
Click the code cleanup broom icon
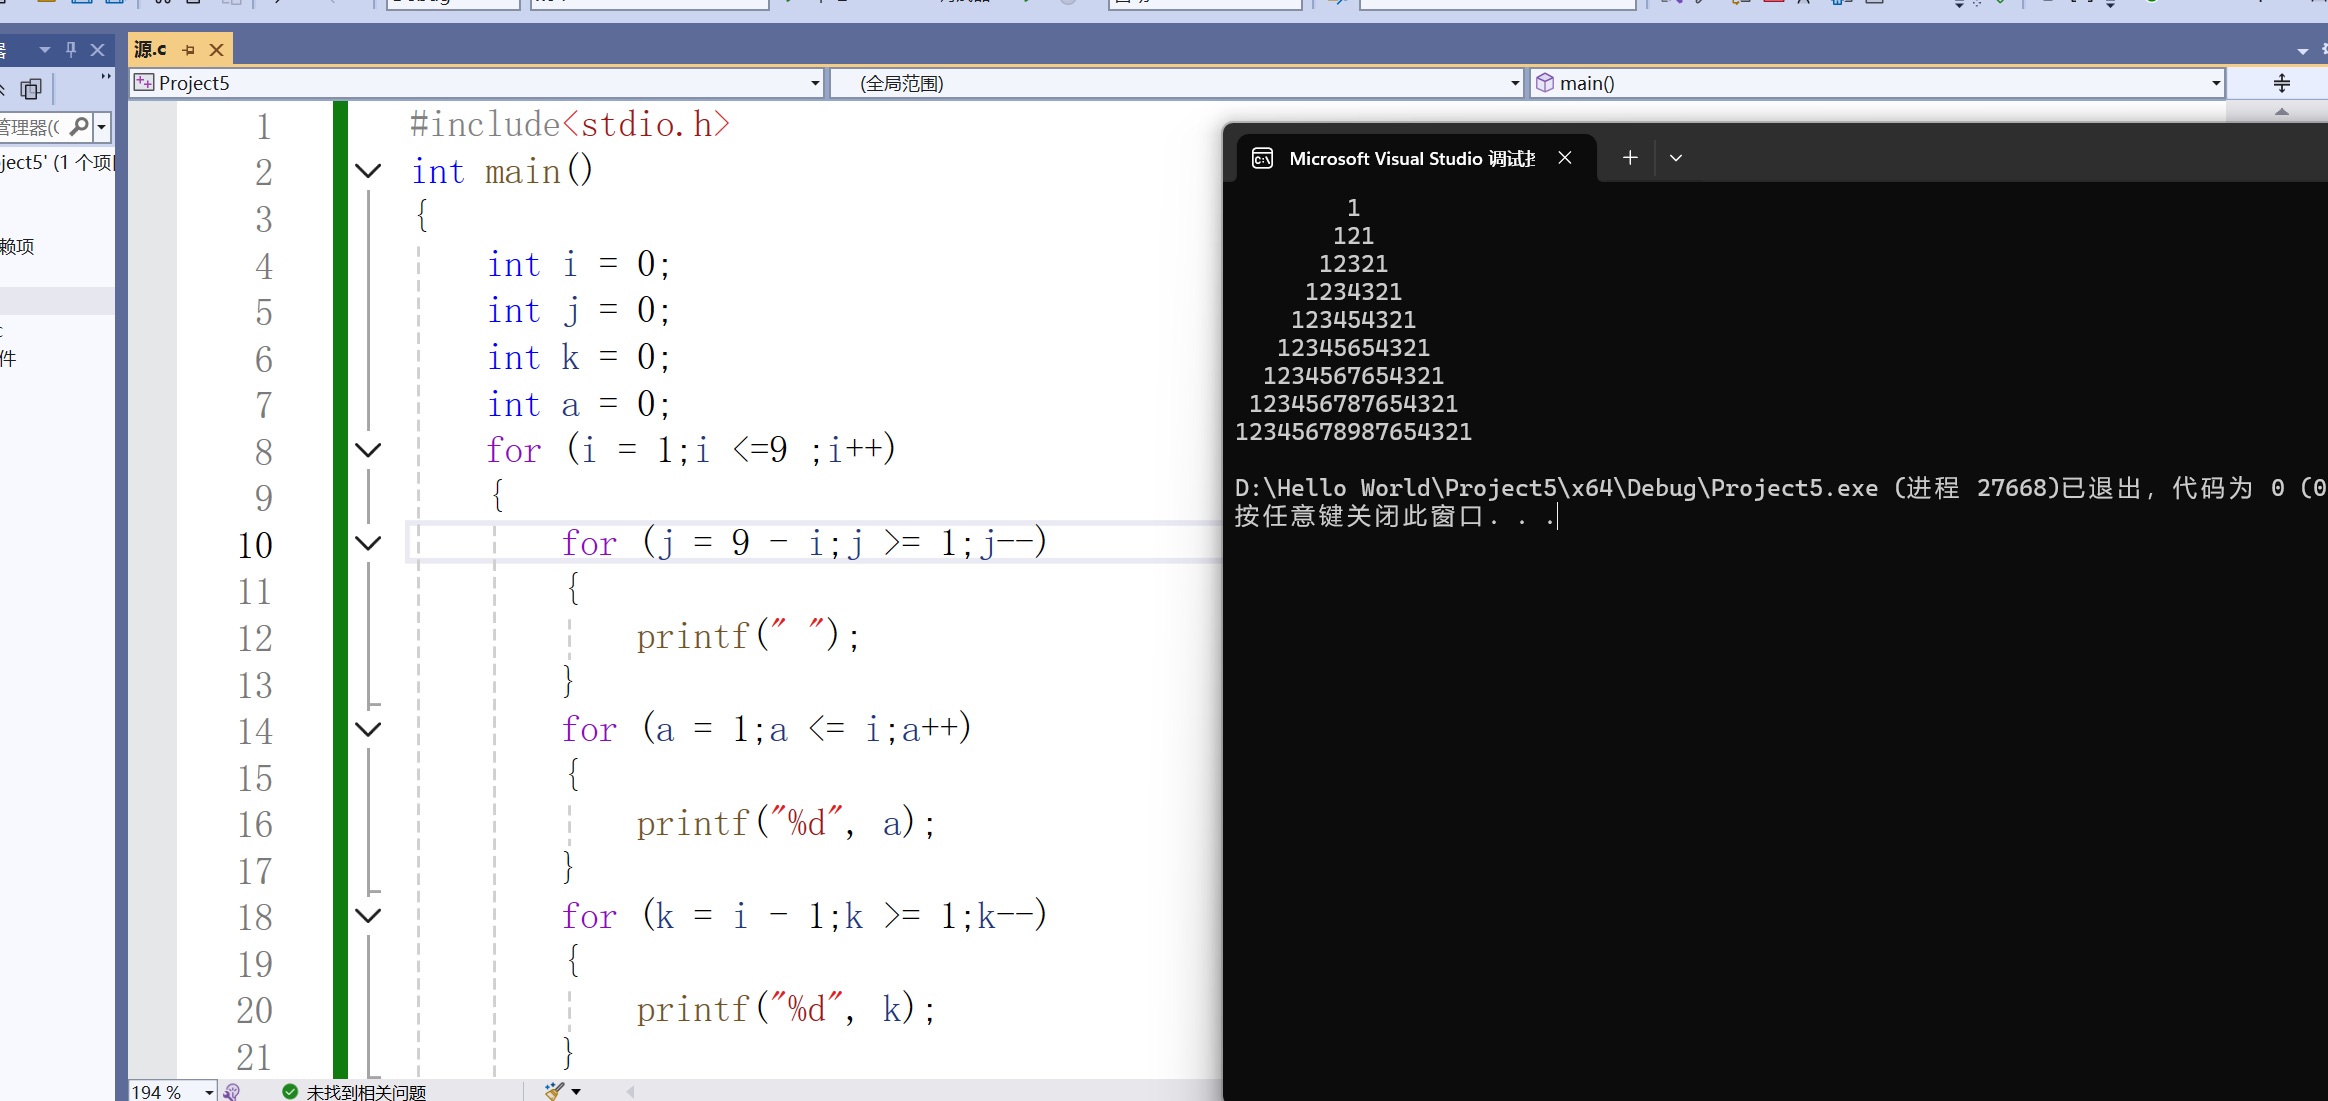[554, 1091]
